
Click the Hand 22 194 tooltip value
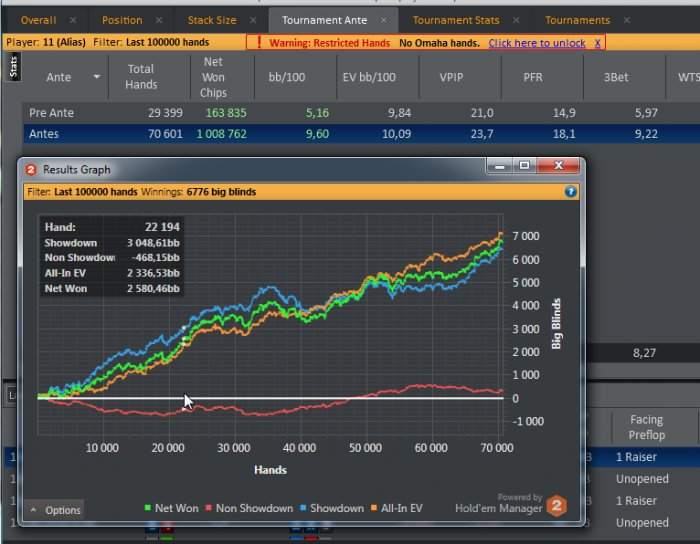tap(162, 227)
